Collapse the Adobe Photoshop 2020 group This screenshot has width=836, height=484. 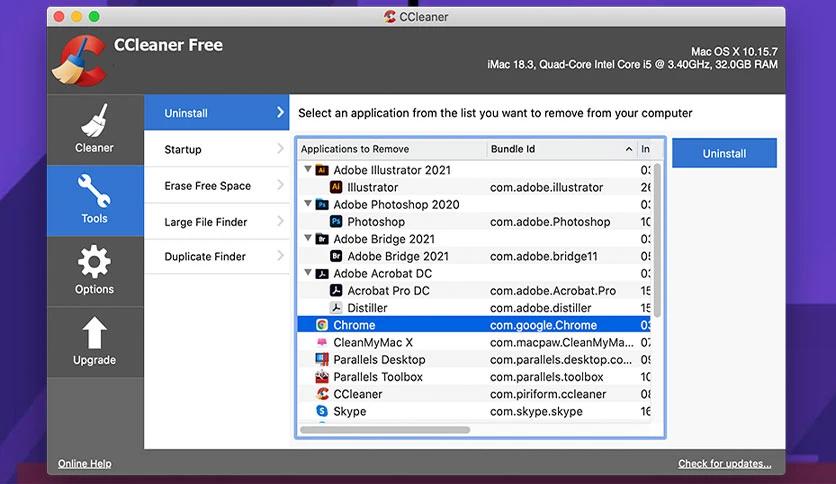307,205
